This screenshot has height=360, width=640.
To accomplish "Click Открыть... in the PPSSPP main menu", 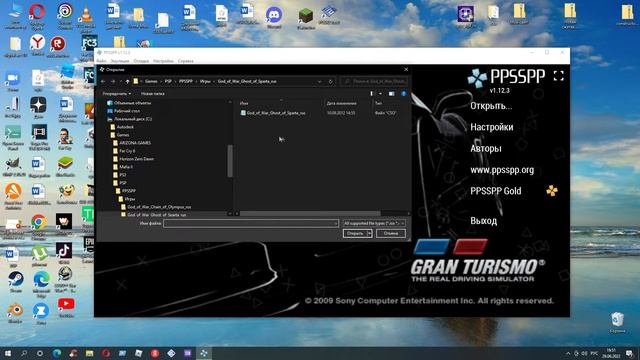I will pyautogui.click(x=491, y=106).
